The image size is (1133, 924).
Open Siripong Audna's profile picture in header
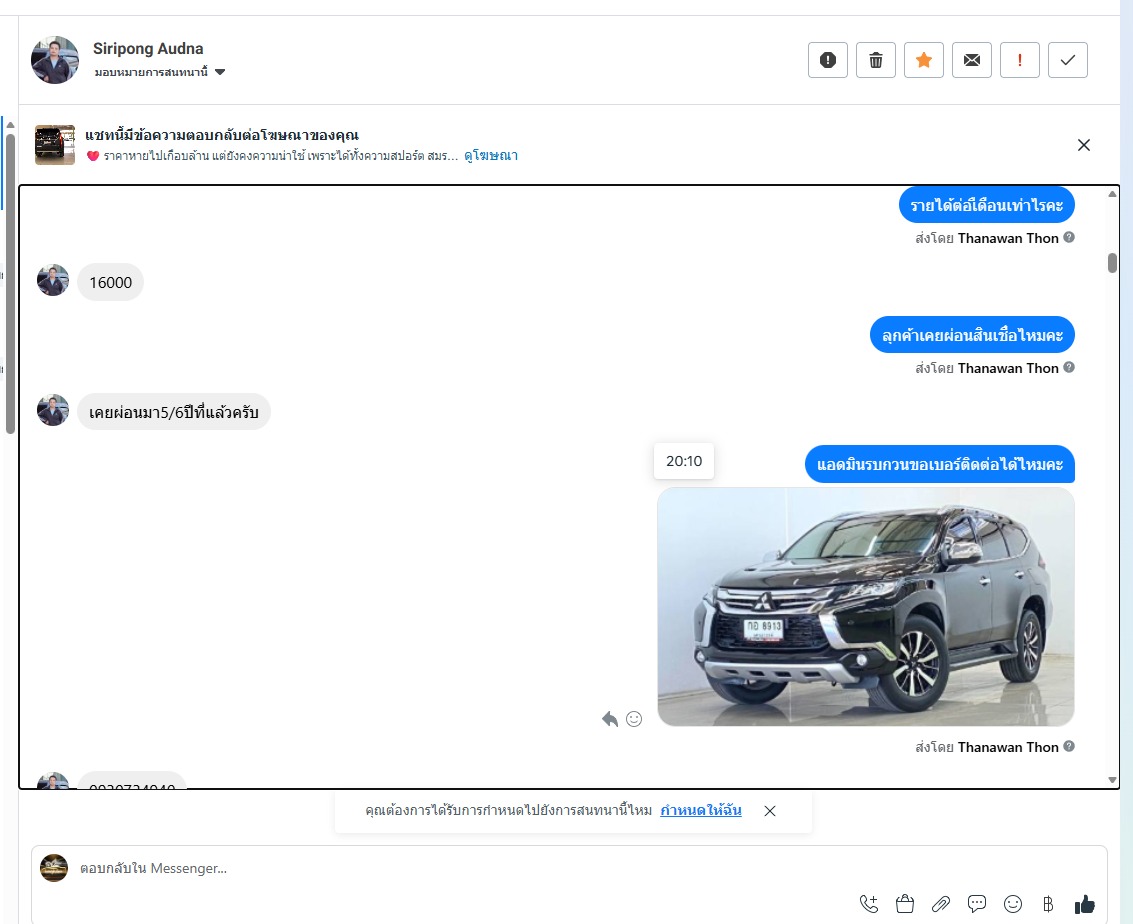55,60
